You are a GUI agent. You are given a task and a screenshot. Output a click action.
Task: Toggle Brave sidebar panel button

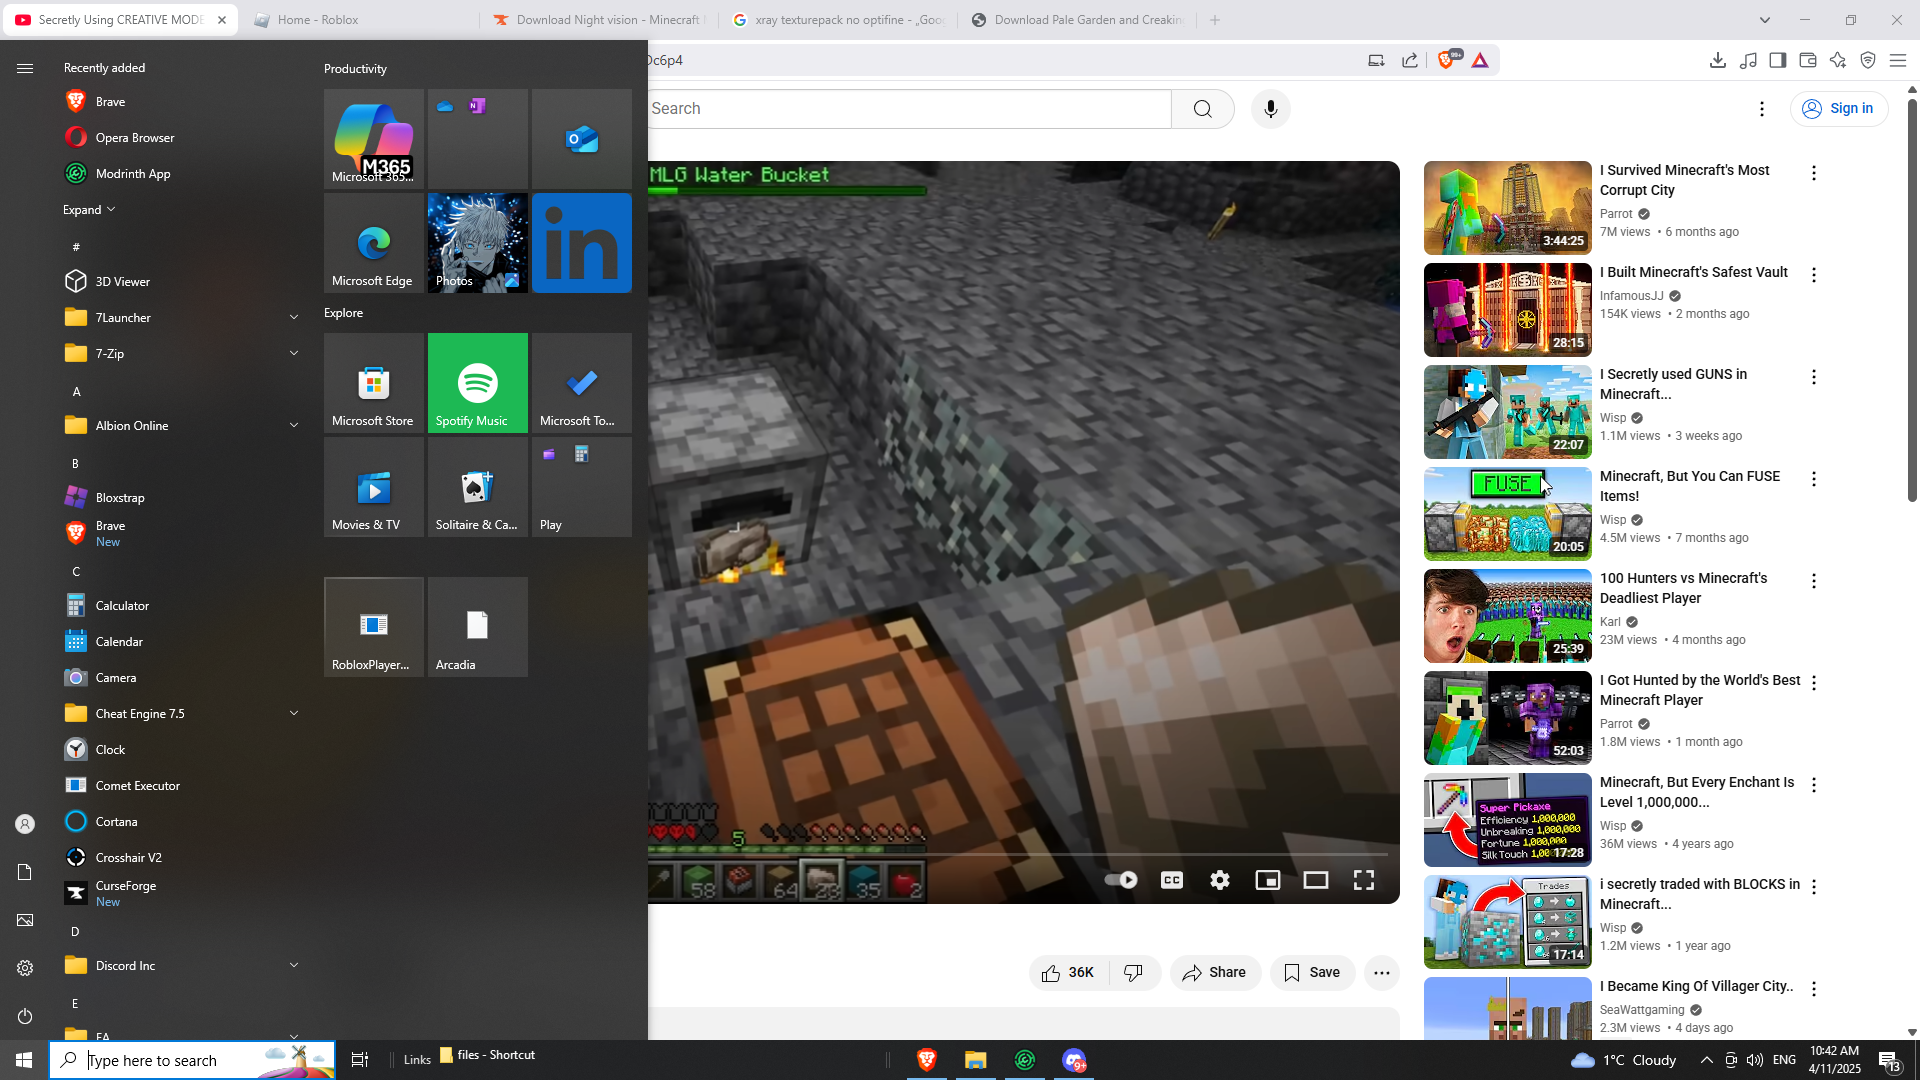[1777, 61]
